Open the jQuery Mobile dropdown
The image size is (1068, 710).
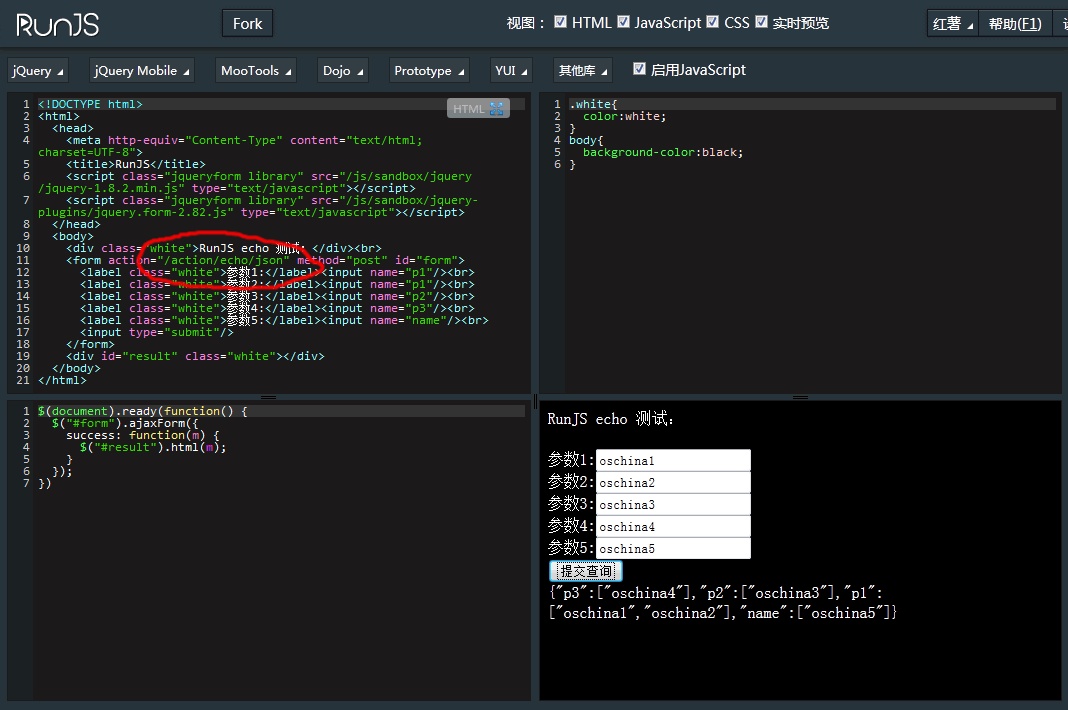pyautogui.click(x=142, y=70)
